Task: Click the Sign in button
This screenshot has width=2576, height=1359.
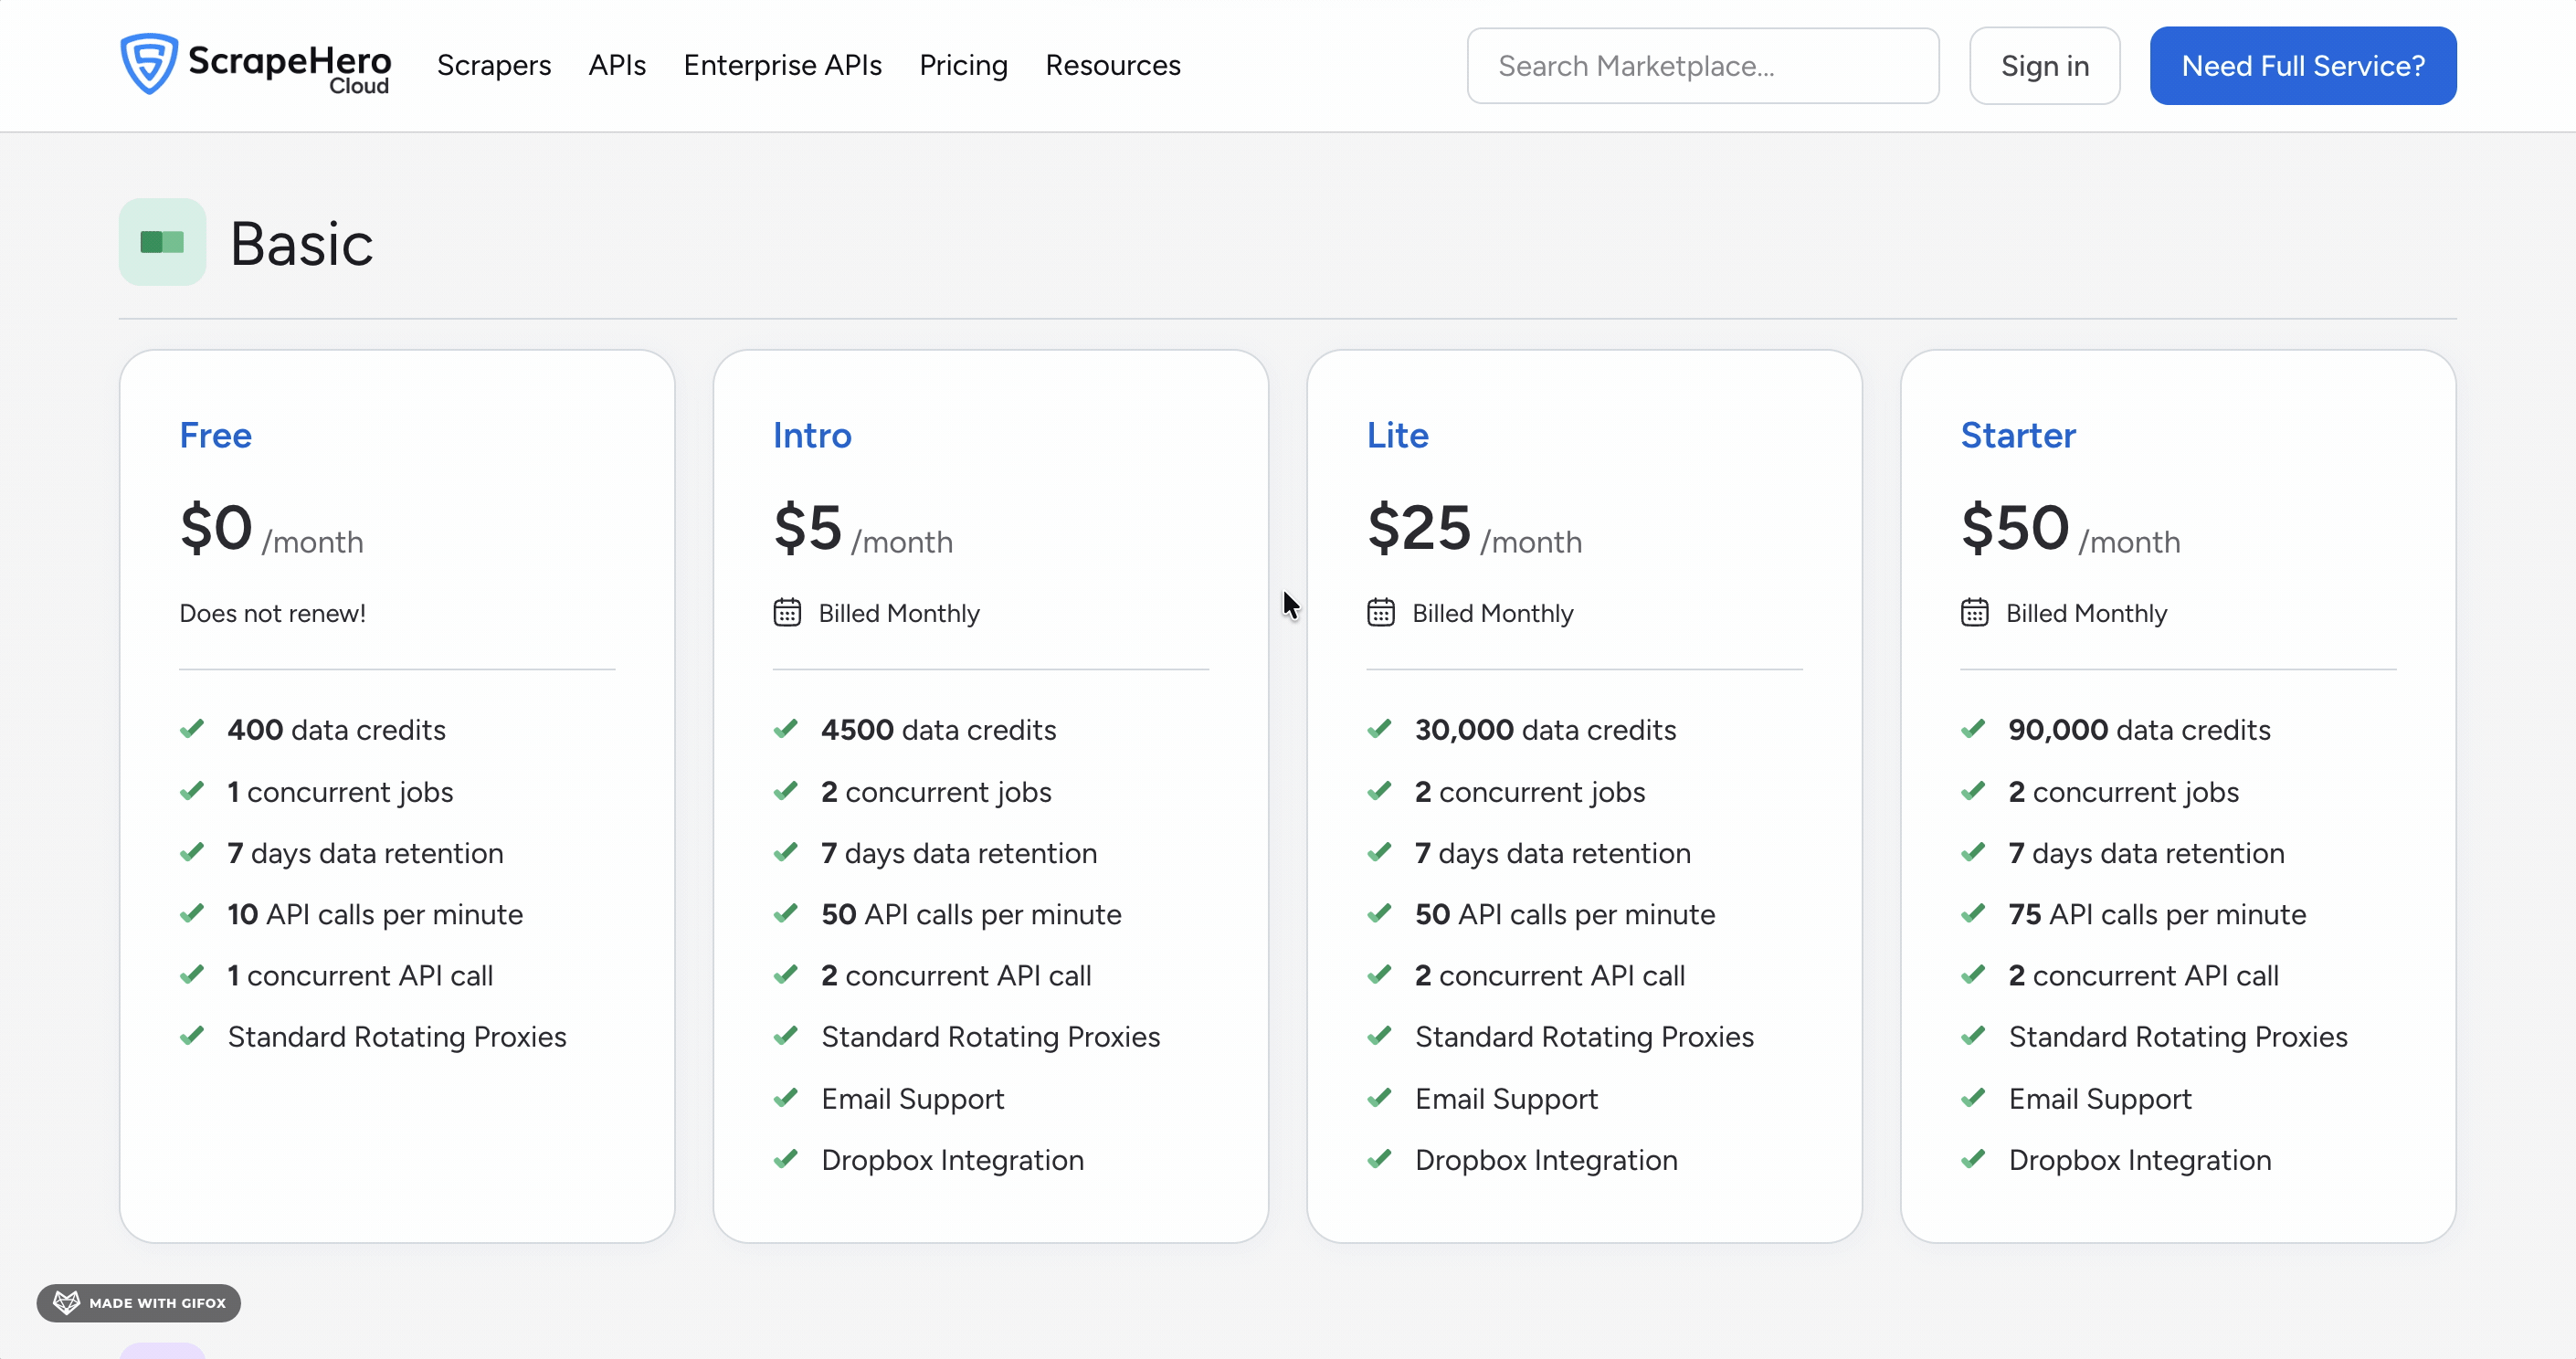Action: (x=2044, y=66)
